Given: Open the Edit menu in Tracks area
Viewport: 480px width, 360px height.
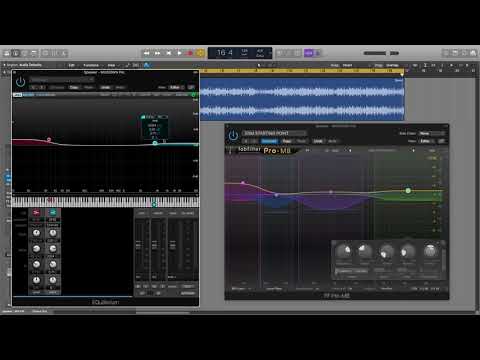Looking at the screenshot, I should (x=72, y=65).
